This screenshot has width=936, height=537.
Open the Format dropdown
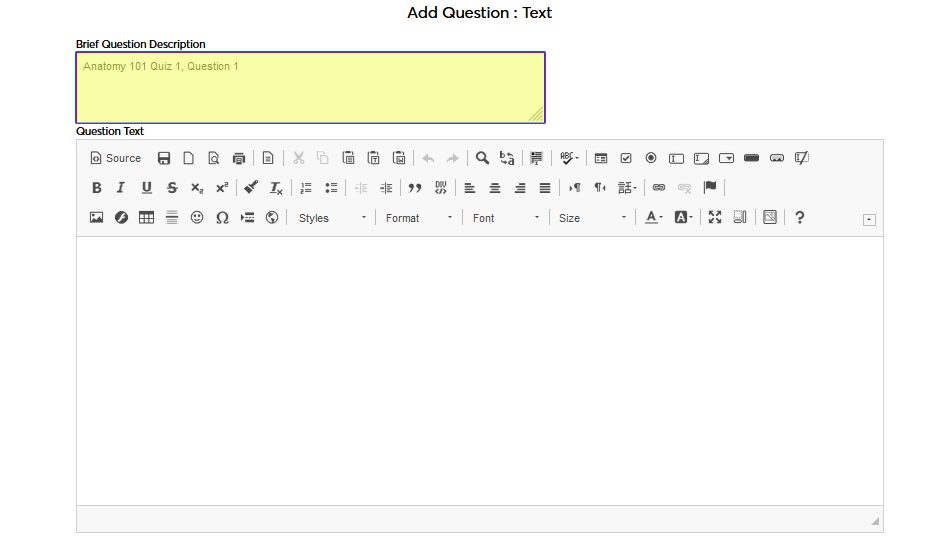pyautogui.click(x=419, y=218)
